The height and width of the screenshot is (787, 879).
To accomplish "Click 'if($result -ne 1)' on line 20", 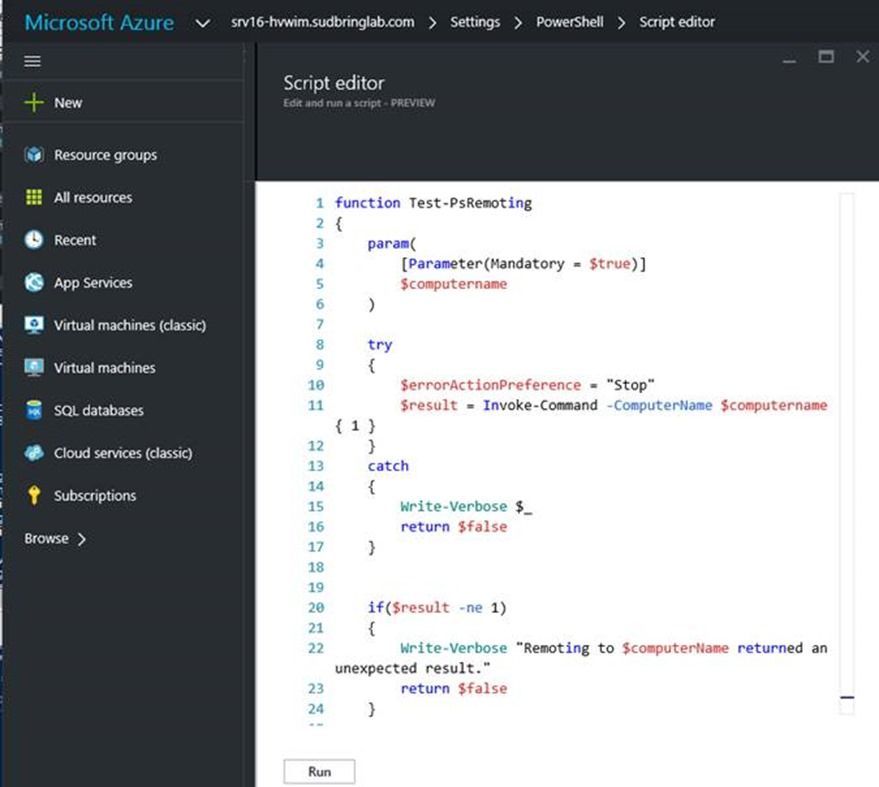I will point(437,608).
